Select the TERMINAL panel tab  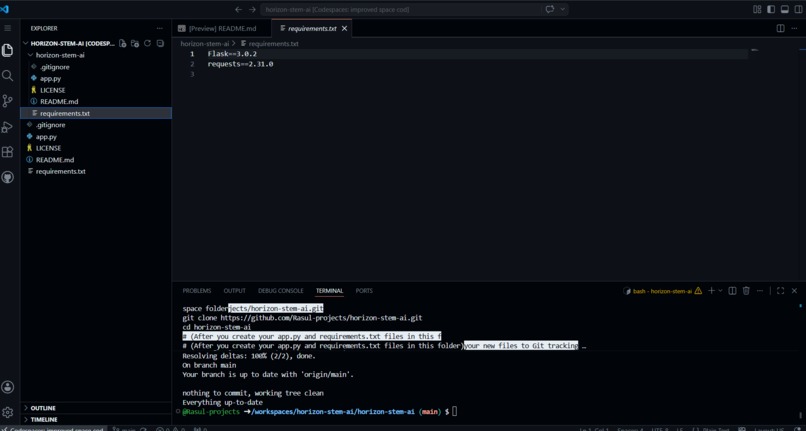(329, 291)
